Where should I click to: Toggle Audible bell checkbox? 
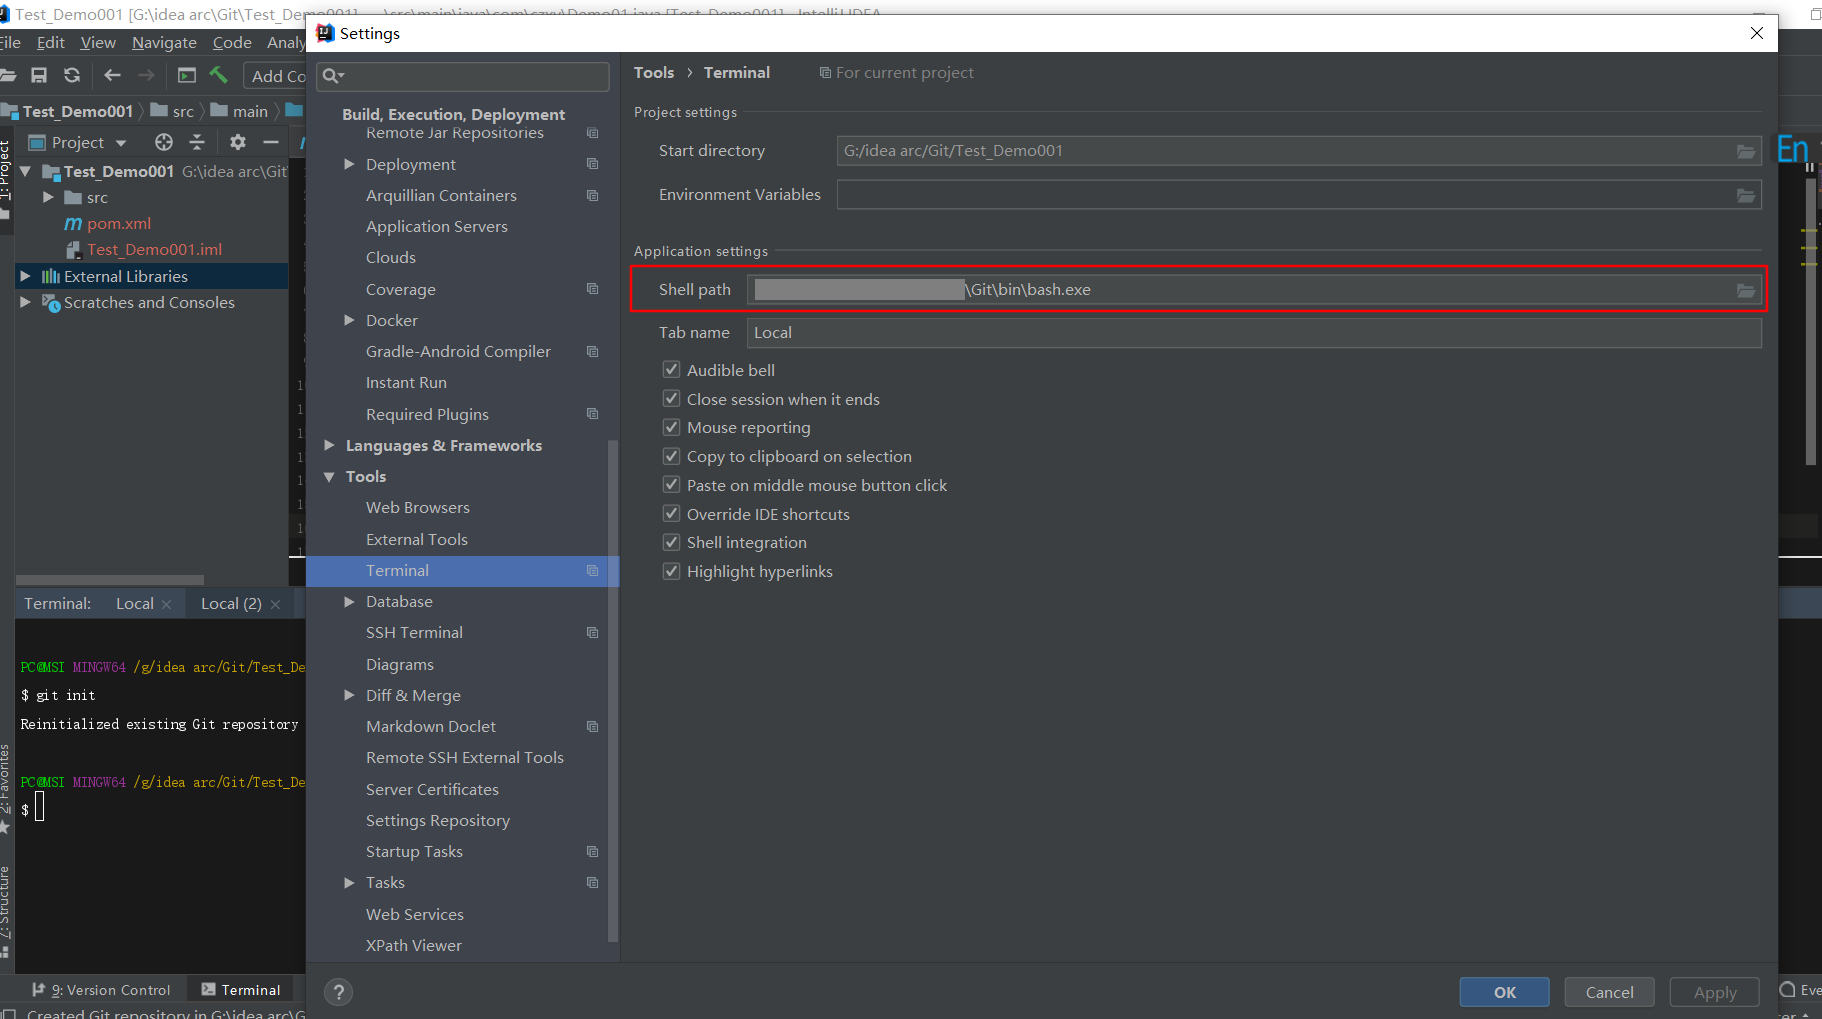672,370
